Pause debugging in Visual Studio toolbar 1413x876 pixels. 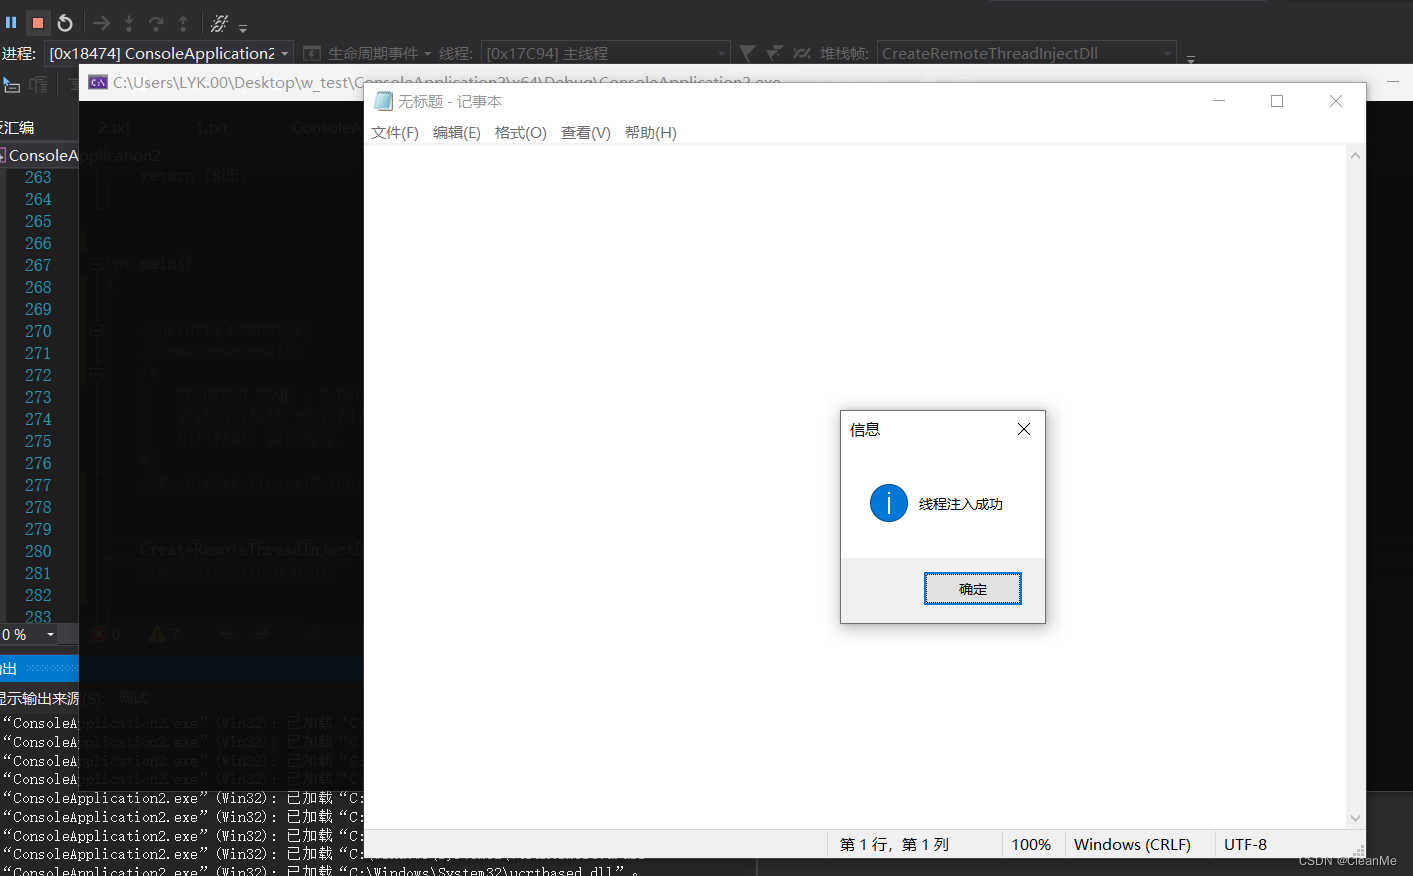click(x=11, y=22)
